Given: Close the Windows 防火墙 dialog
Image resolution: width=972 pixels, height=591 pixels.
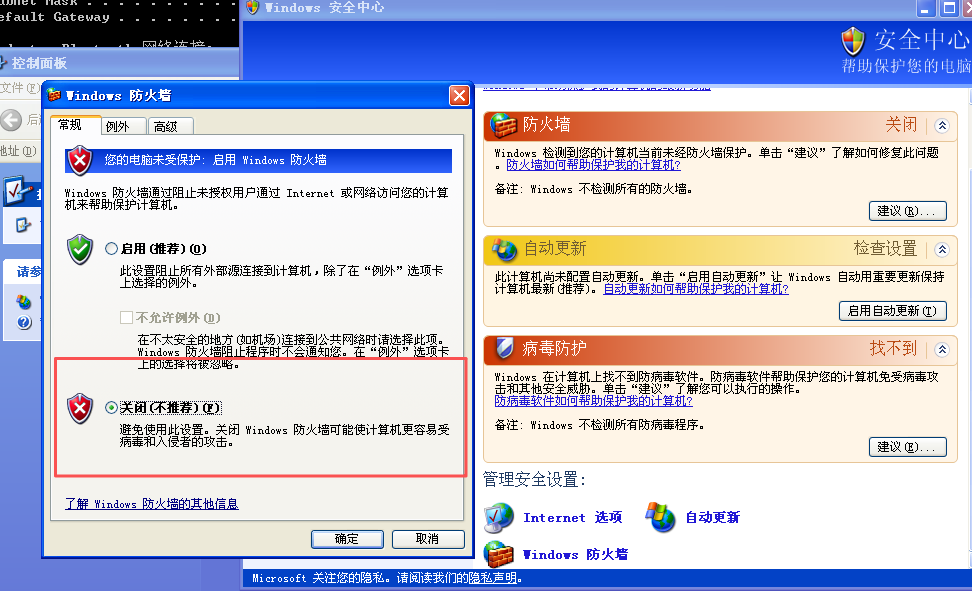Looking at the screenshot, I should point(459,96).
